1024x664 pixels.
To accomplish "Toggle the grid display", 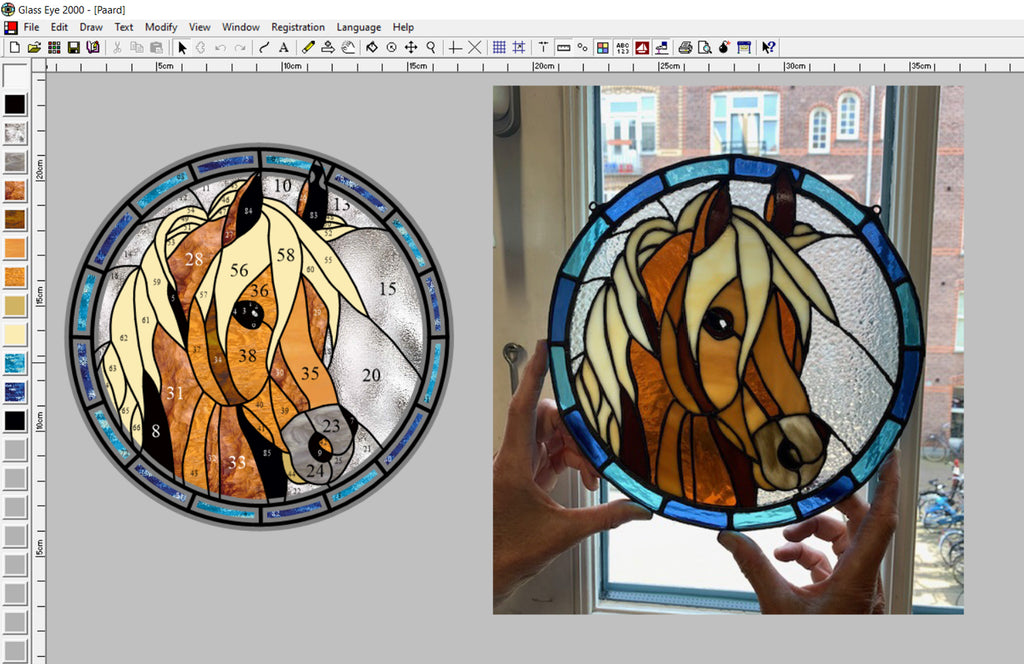I will click(x=498, y=47).
